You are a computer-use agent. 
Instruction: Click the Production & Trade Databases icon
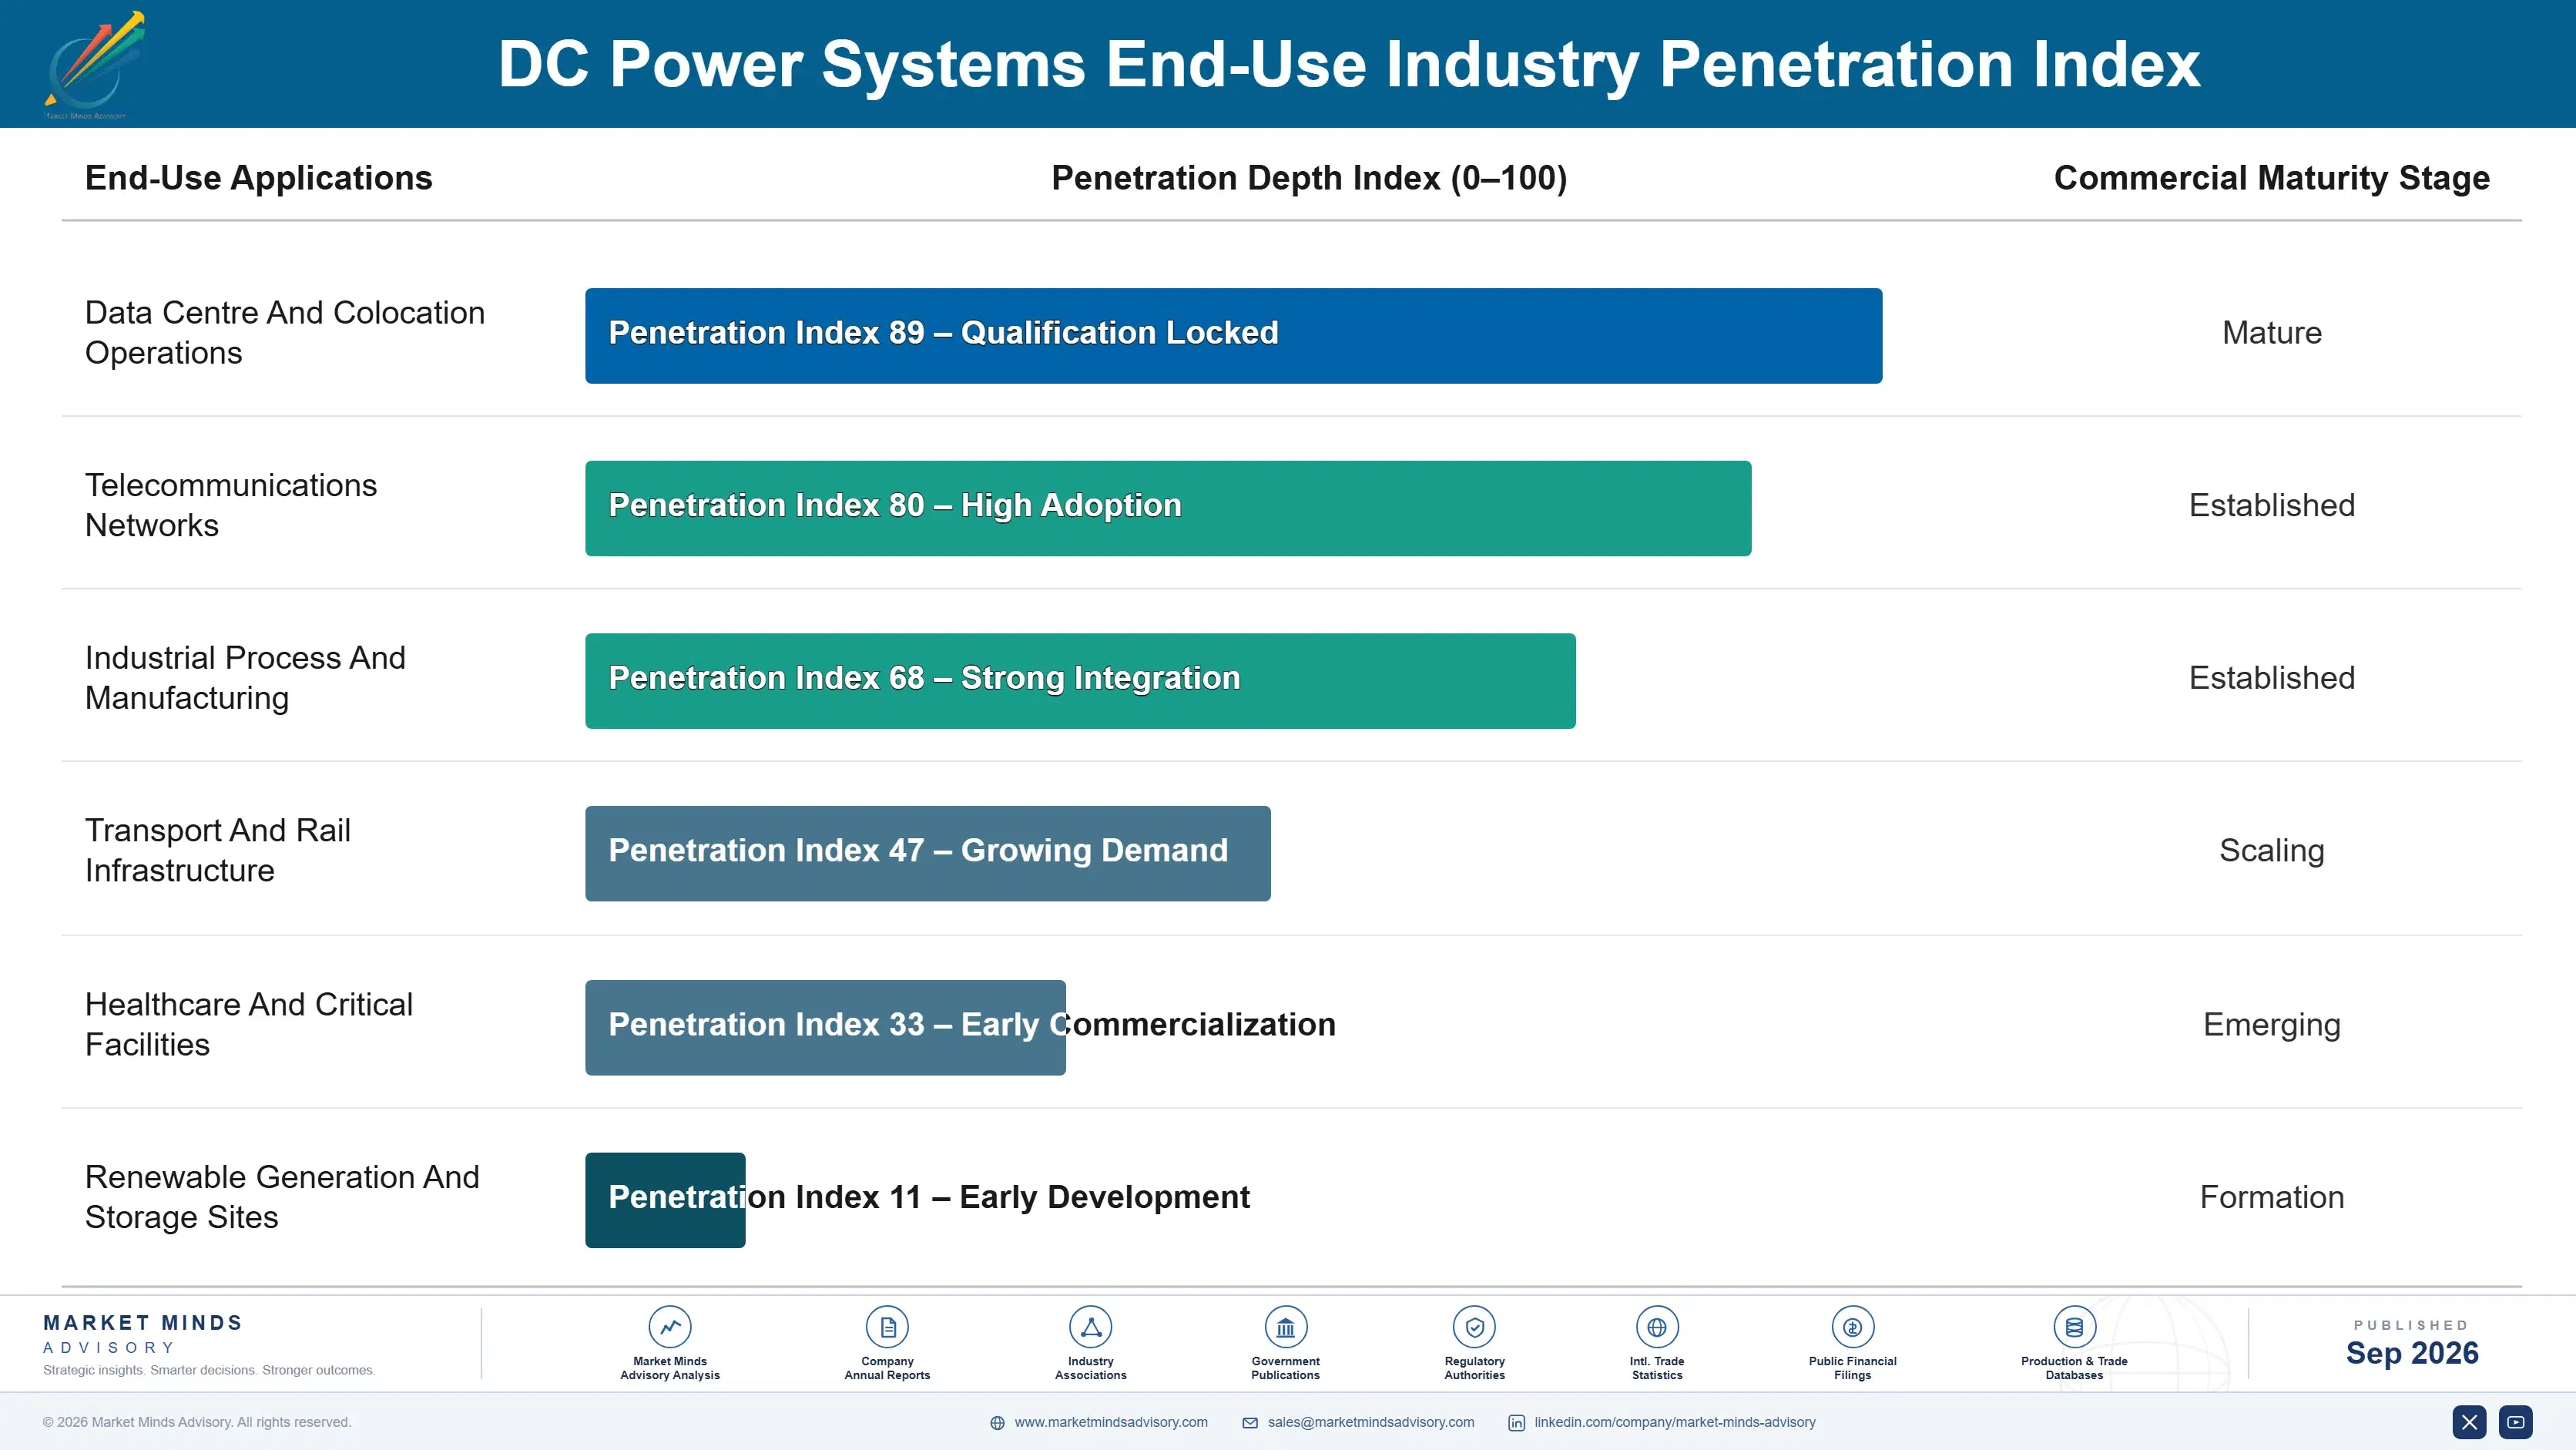click(x=2074, y=1327)
